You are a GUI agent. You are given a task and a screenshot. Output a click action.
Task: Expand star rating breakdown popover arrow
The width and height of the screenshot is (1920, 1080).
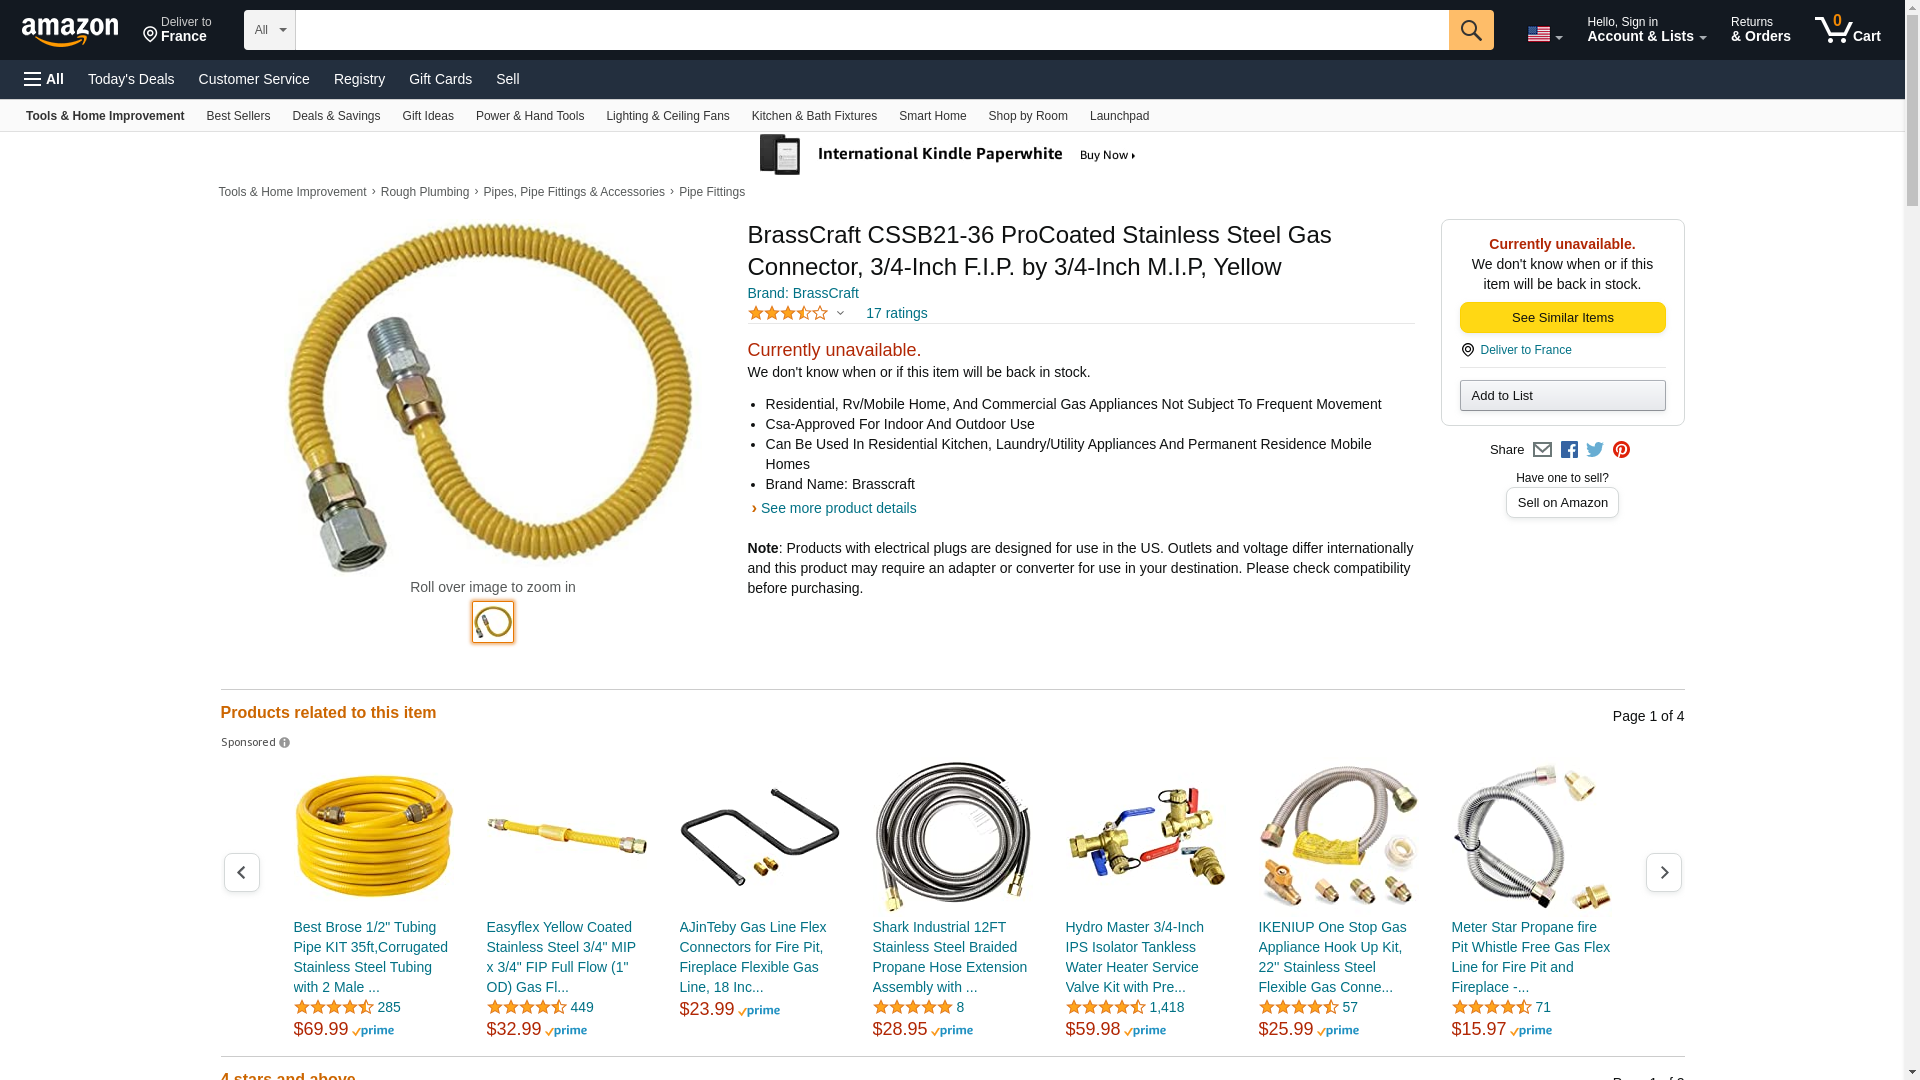(840, 314)
